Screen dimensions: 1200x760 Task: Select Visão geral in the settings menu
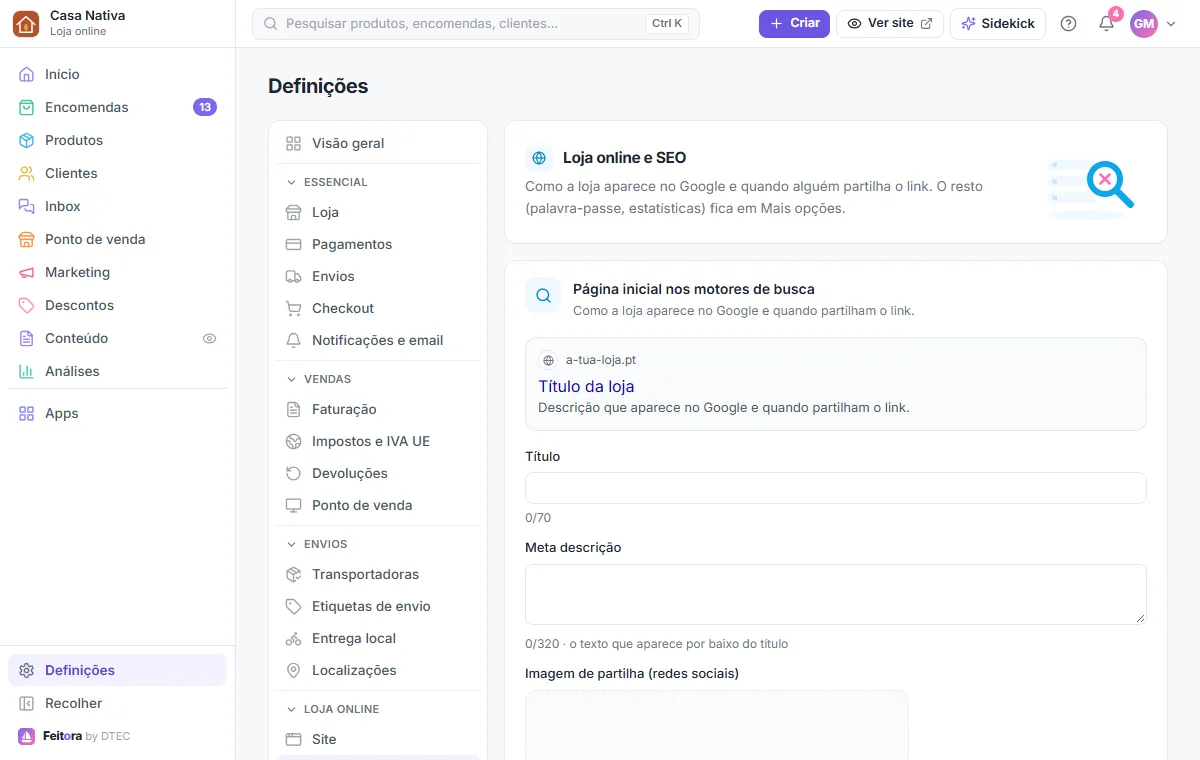click(x=378, y=143)
